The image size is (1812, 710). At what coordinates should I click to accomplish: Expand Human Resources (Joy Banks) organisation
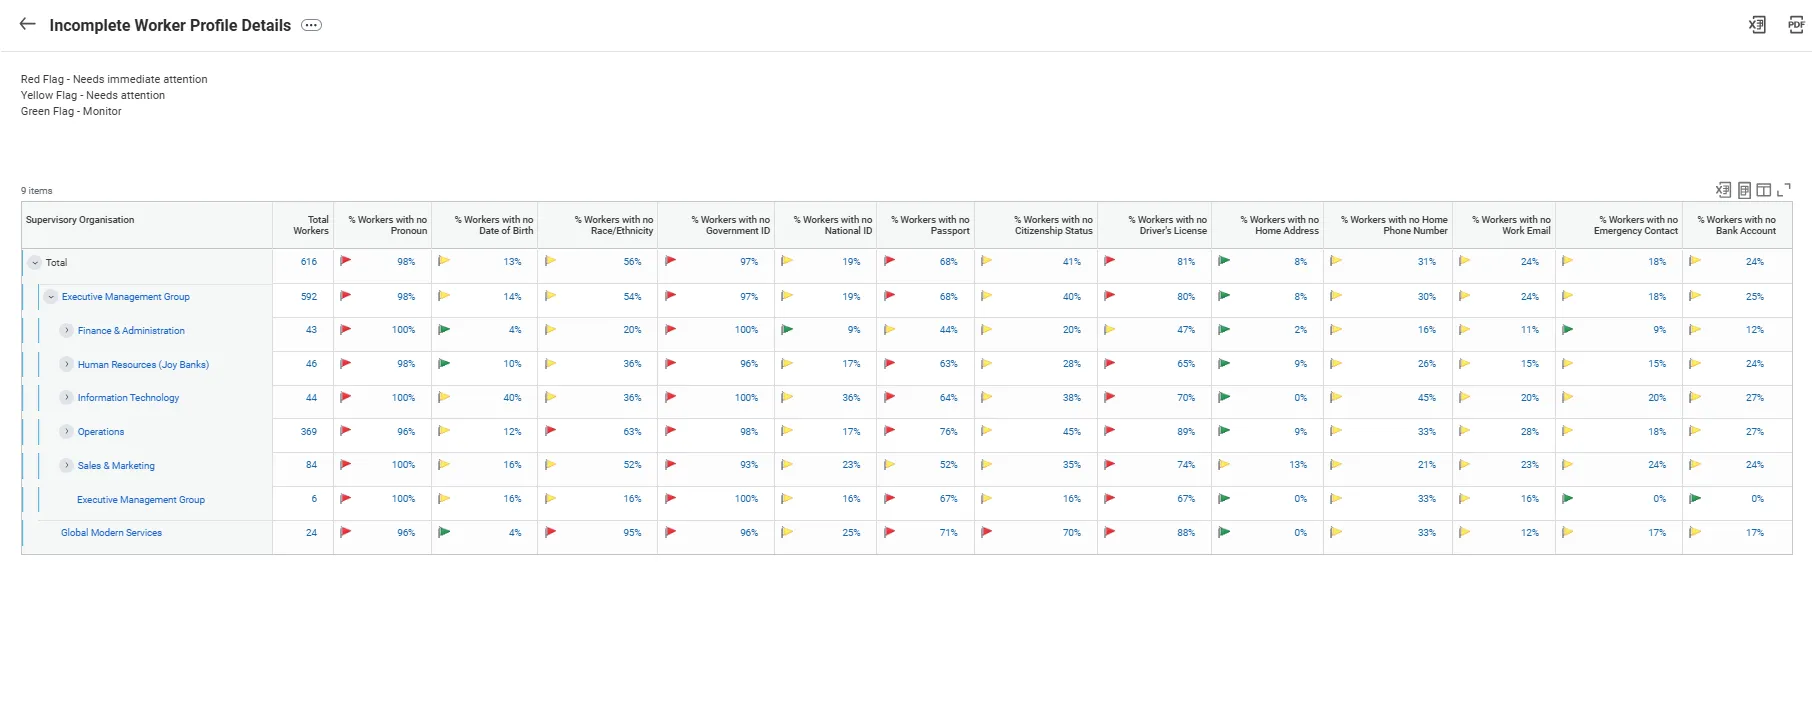point(67,364)
